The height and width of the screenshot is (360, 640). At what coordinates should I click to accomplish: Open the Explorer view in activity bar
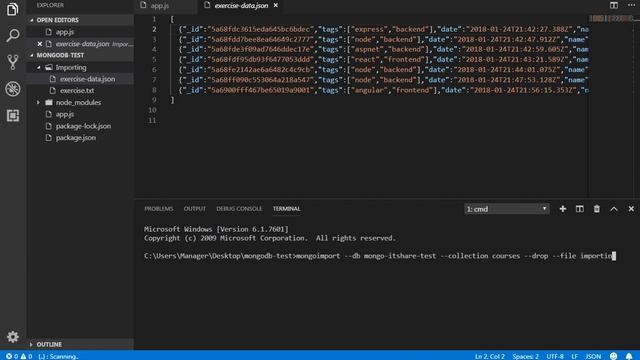click(x=13, y=9)
